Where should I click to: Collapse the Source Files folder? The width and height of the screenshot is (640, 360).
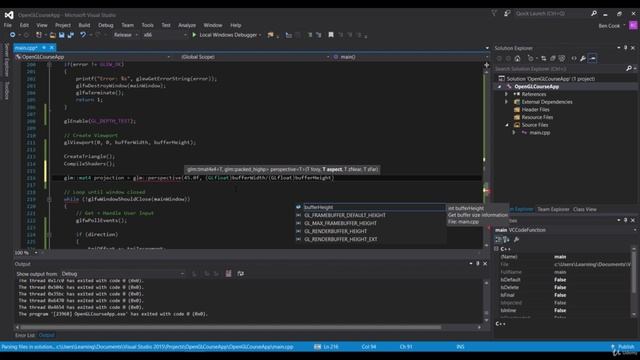(507, 125)
